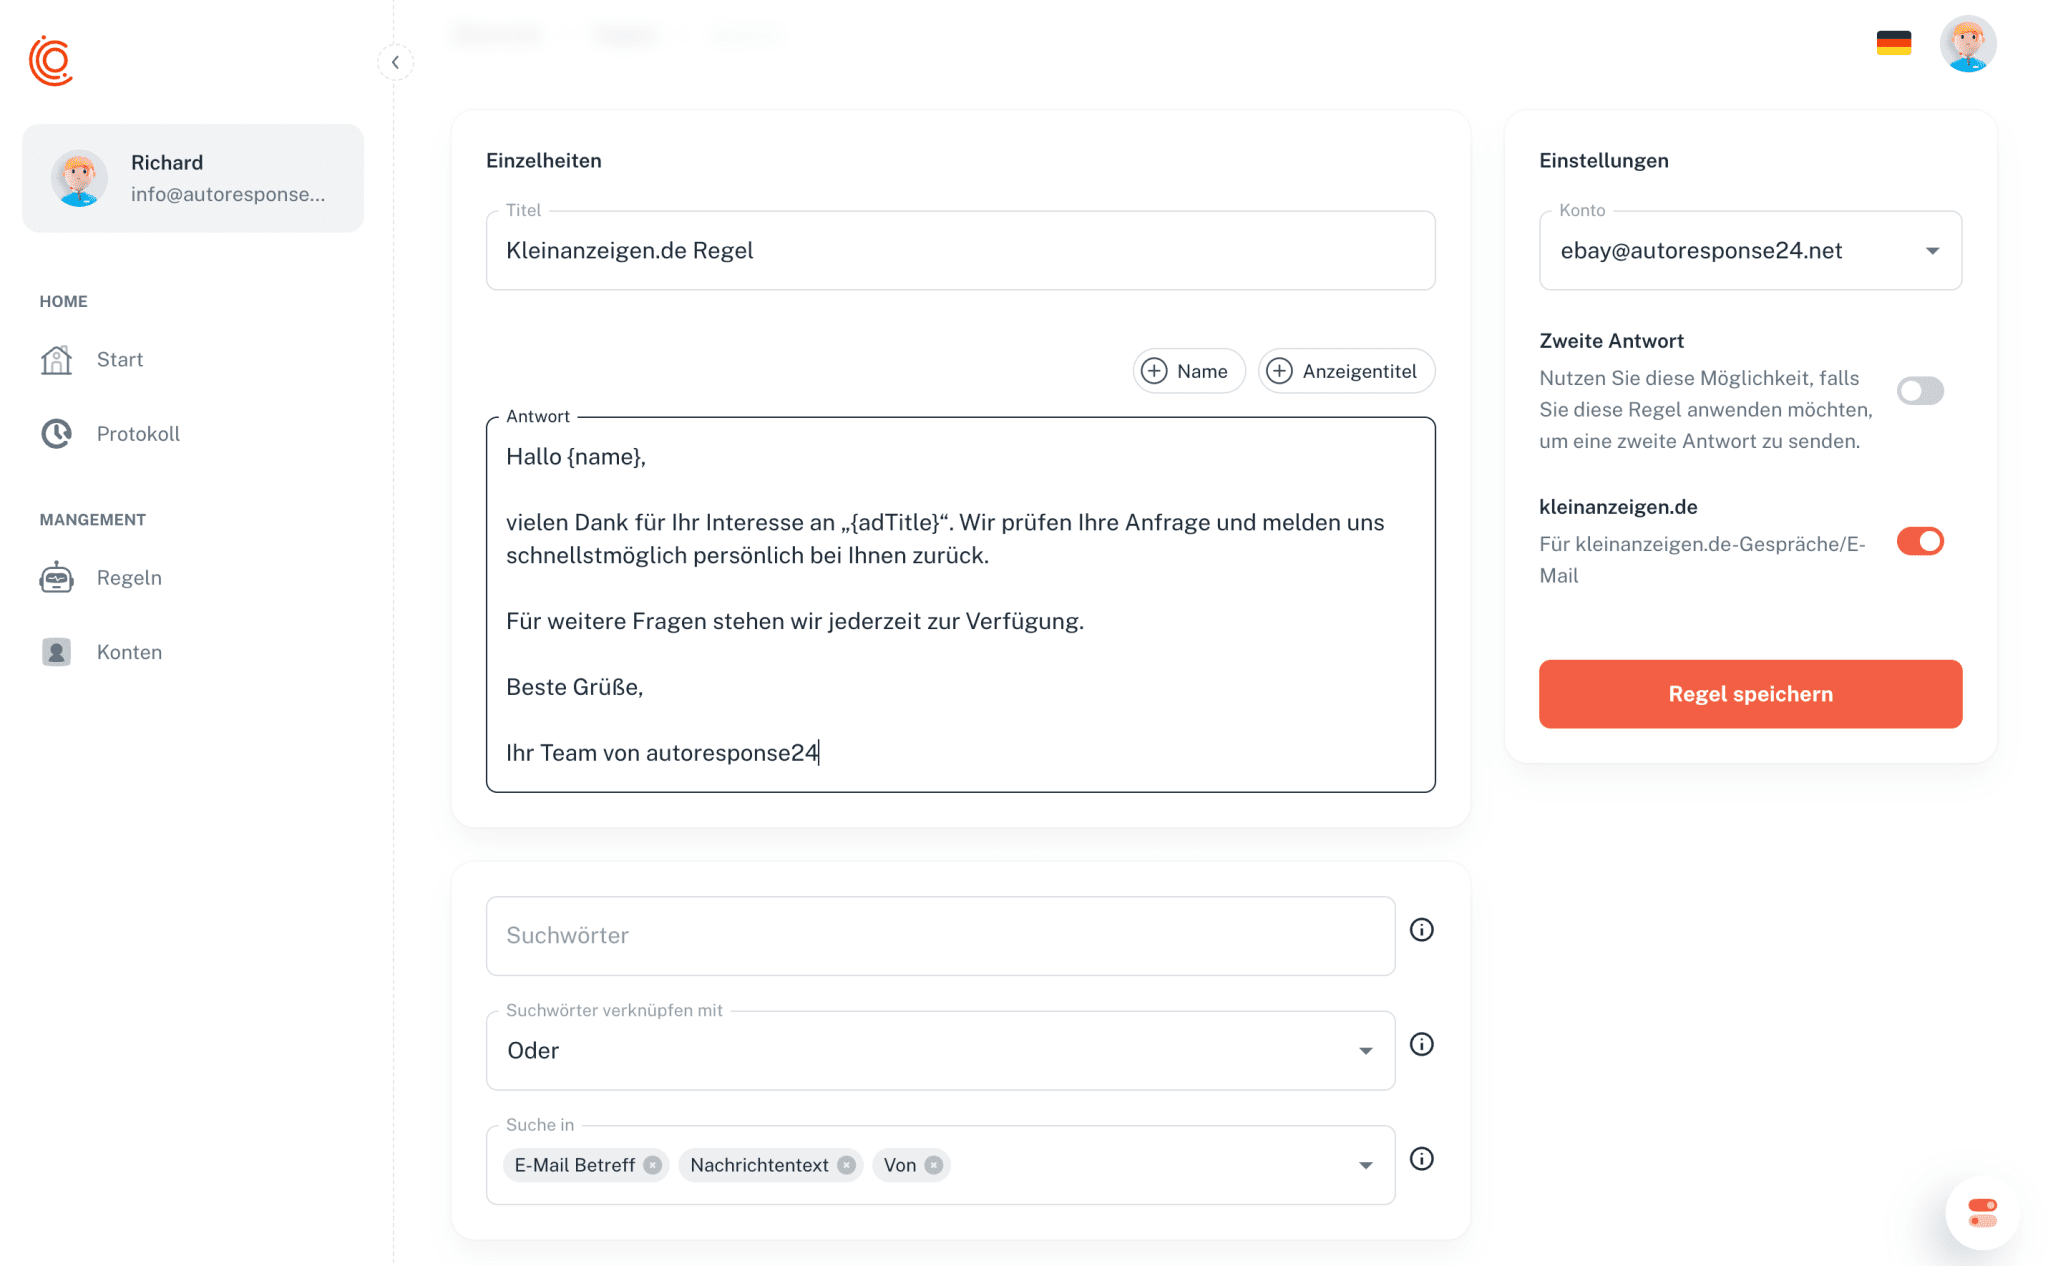This screenshot has width=2048, height=1266.
Task: Click the info icon beside Suche in
Action: pos(1421,1159)
